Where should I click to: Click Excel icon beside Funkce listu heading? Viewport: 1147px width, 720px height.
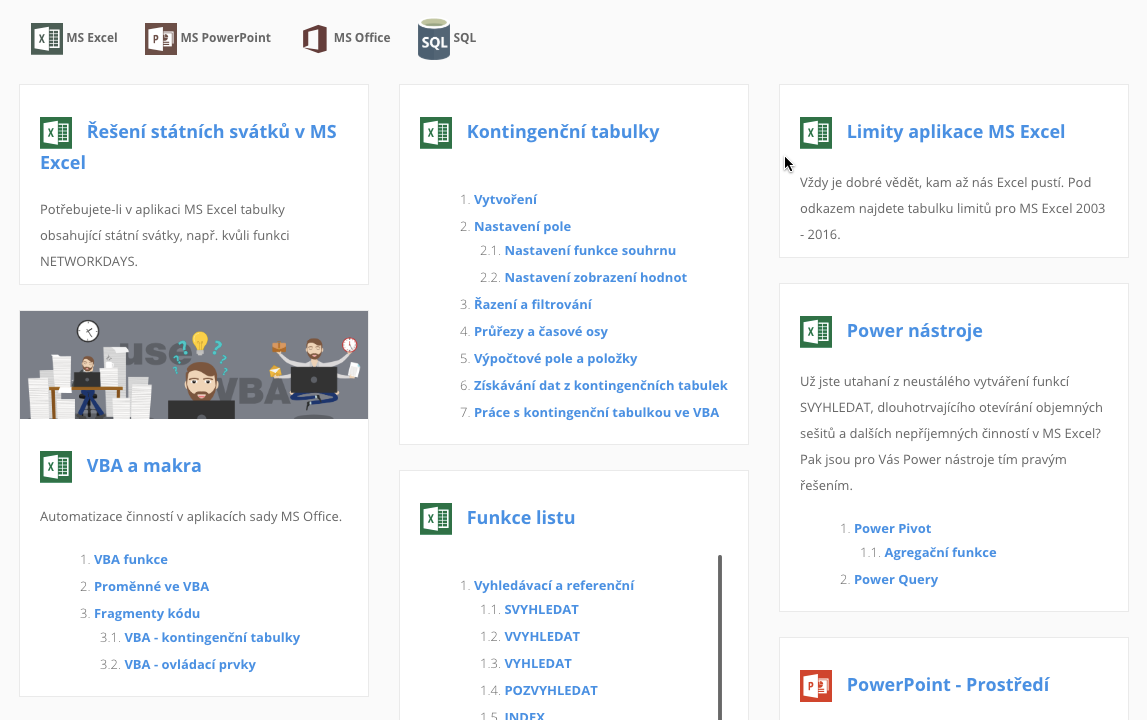pos(436,519)
